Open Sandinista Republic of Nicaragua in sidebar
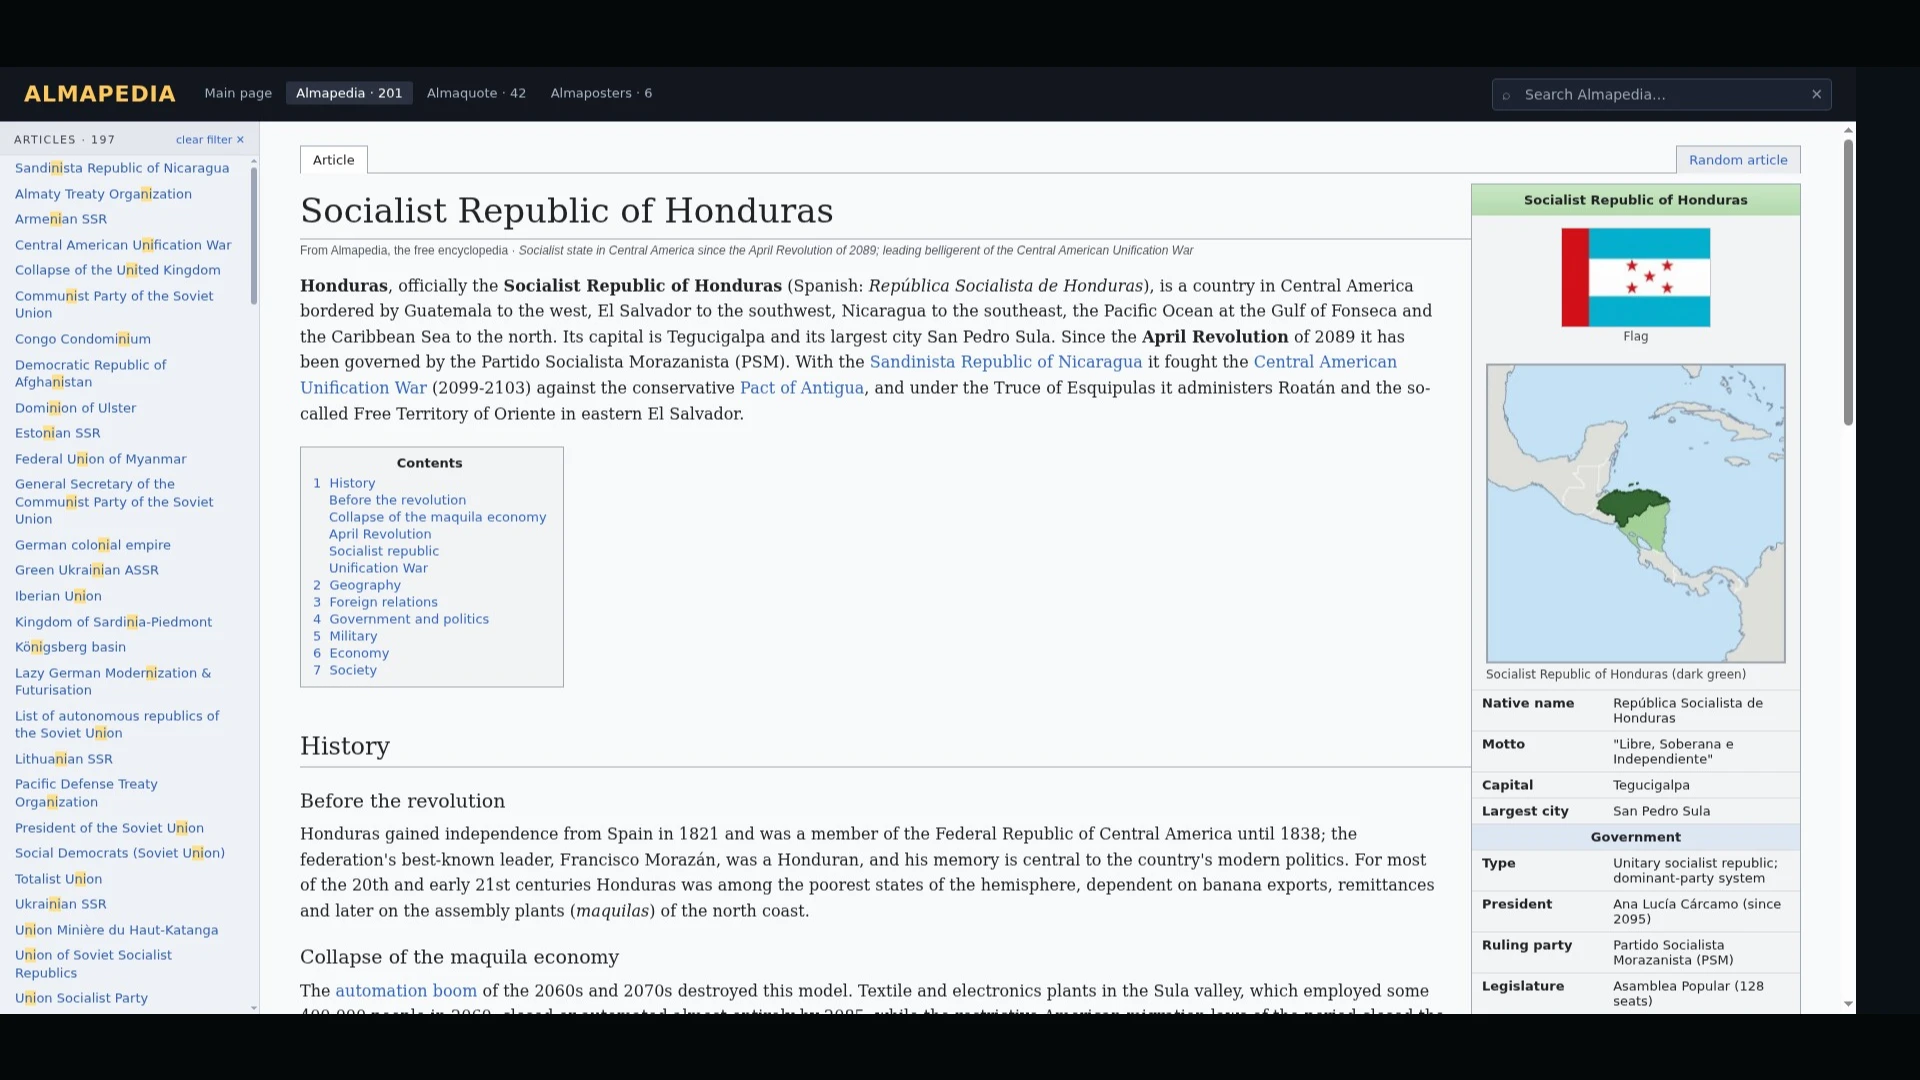Image resolution: width=1920 pixels, height=1080 pixels. pos(122,168)
